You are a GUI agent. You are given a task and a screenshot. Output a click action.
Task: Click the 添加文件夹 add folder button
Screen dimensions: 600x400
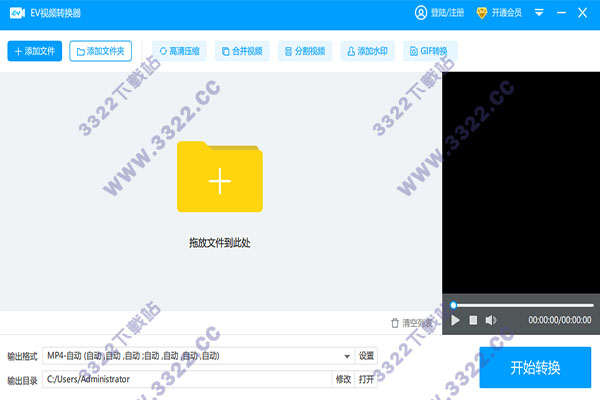coord(101,51)
